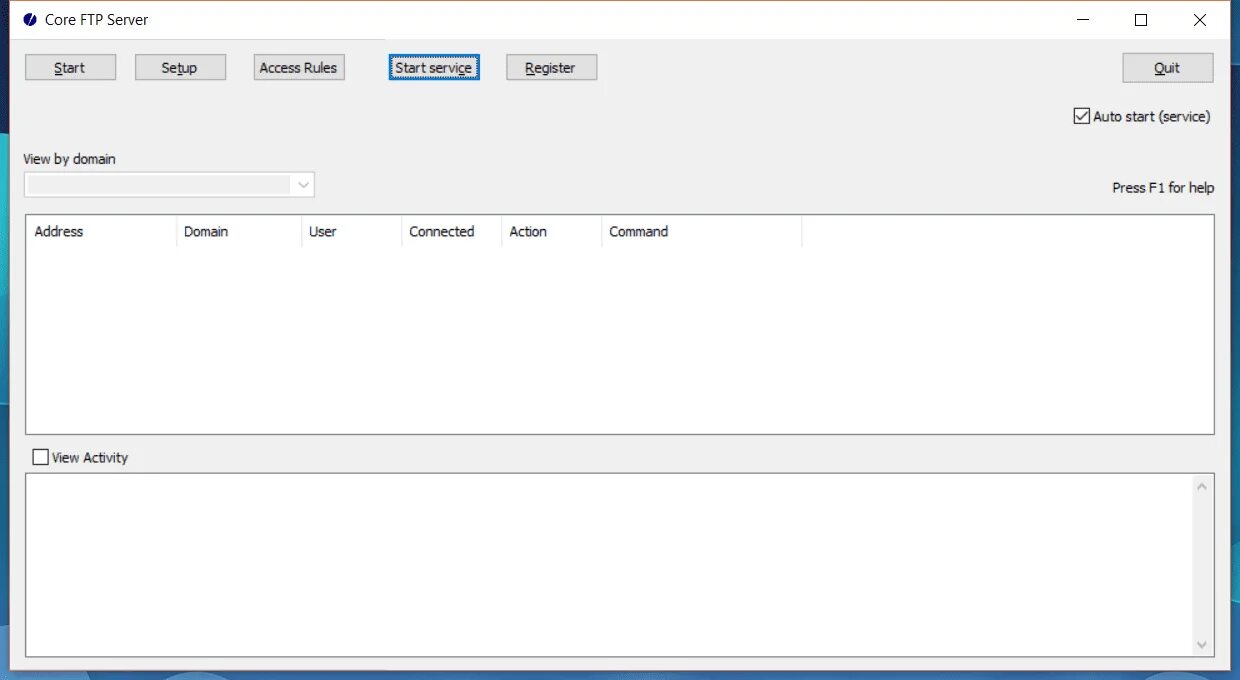Click the activity log scroll up arrow

coord(1202,487)
